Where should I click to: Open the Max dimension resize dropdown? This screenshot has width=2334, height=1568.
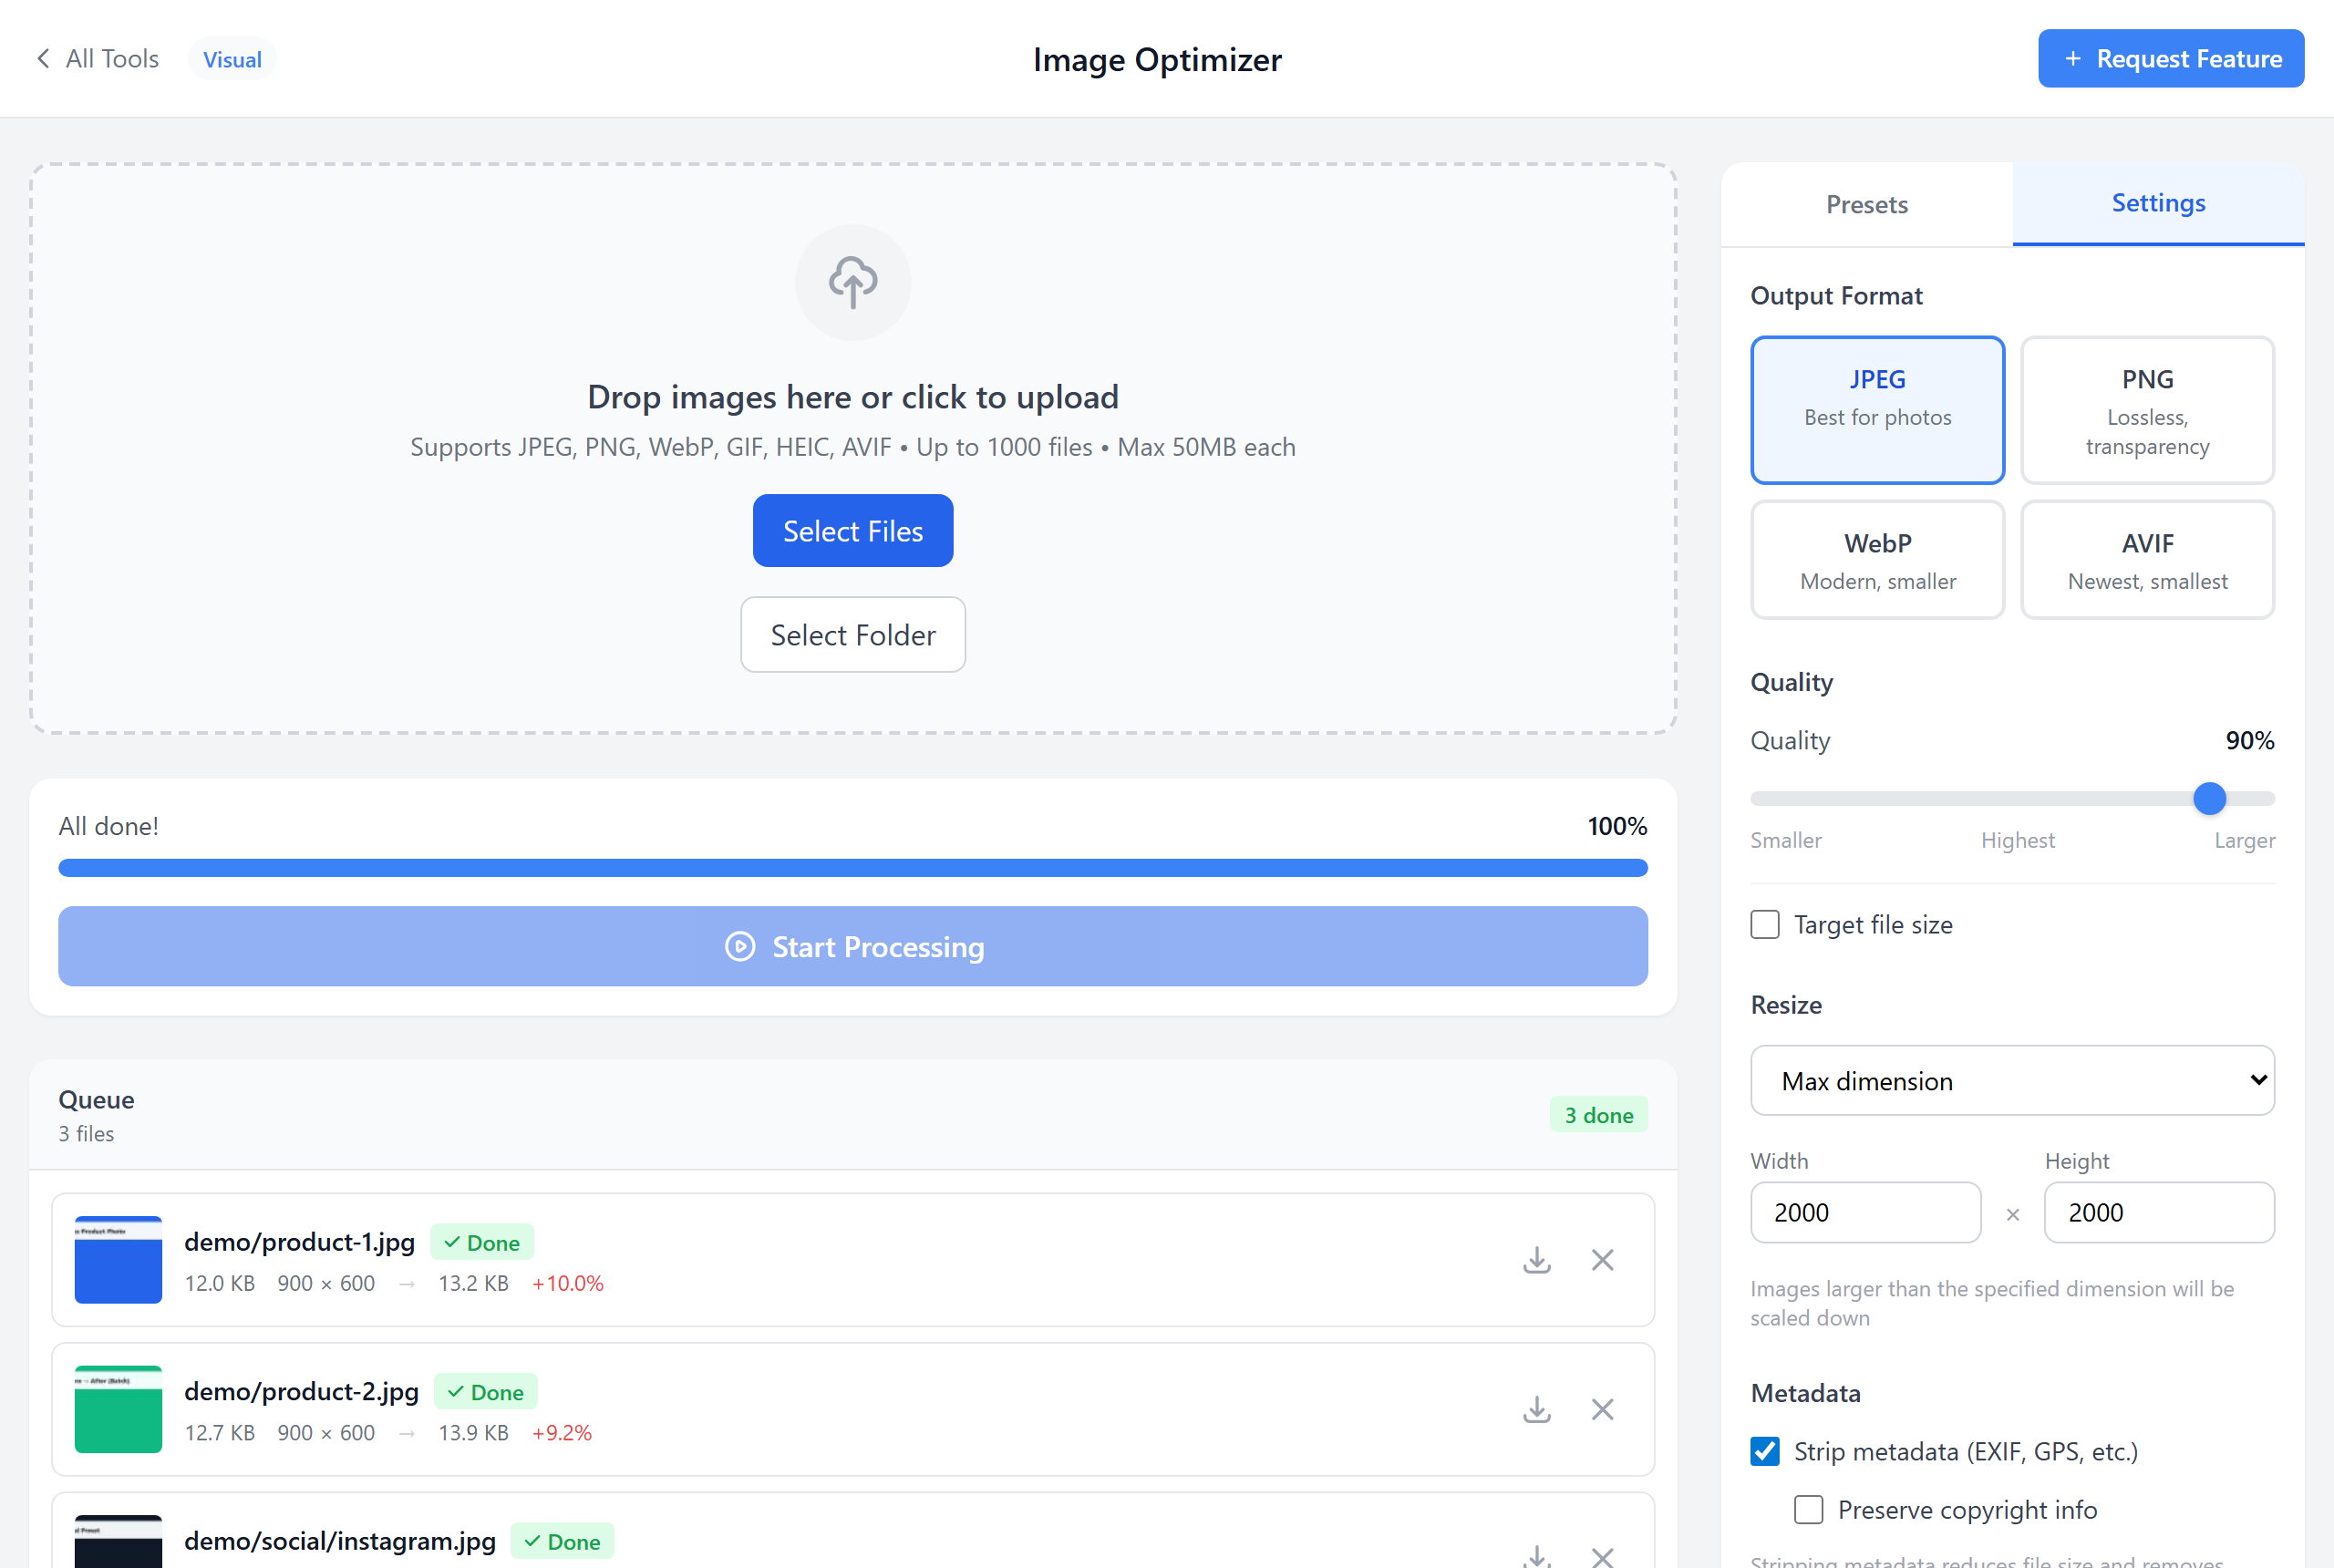[2012, 1080]
